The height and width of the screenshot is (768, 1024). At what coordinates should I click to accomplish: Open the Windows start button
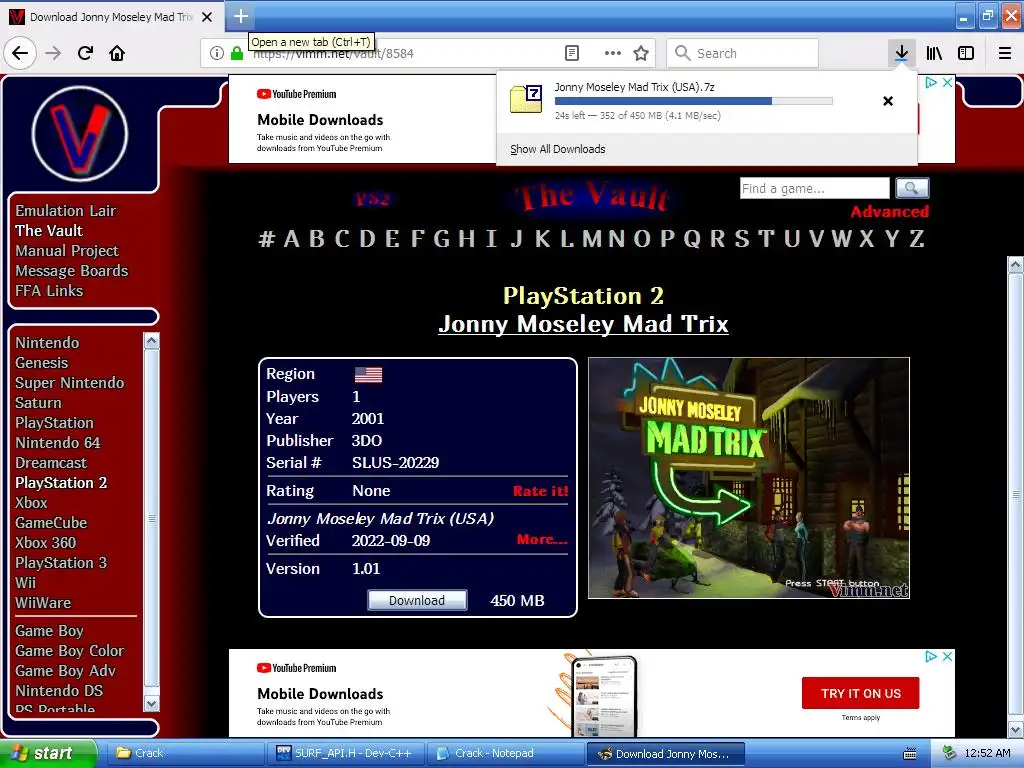click(x=48, y=753)
